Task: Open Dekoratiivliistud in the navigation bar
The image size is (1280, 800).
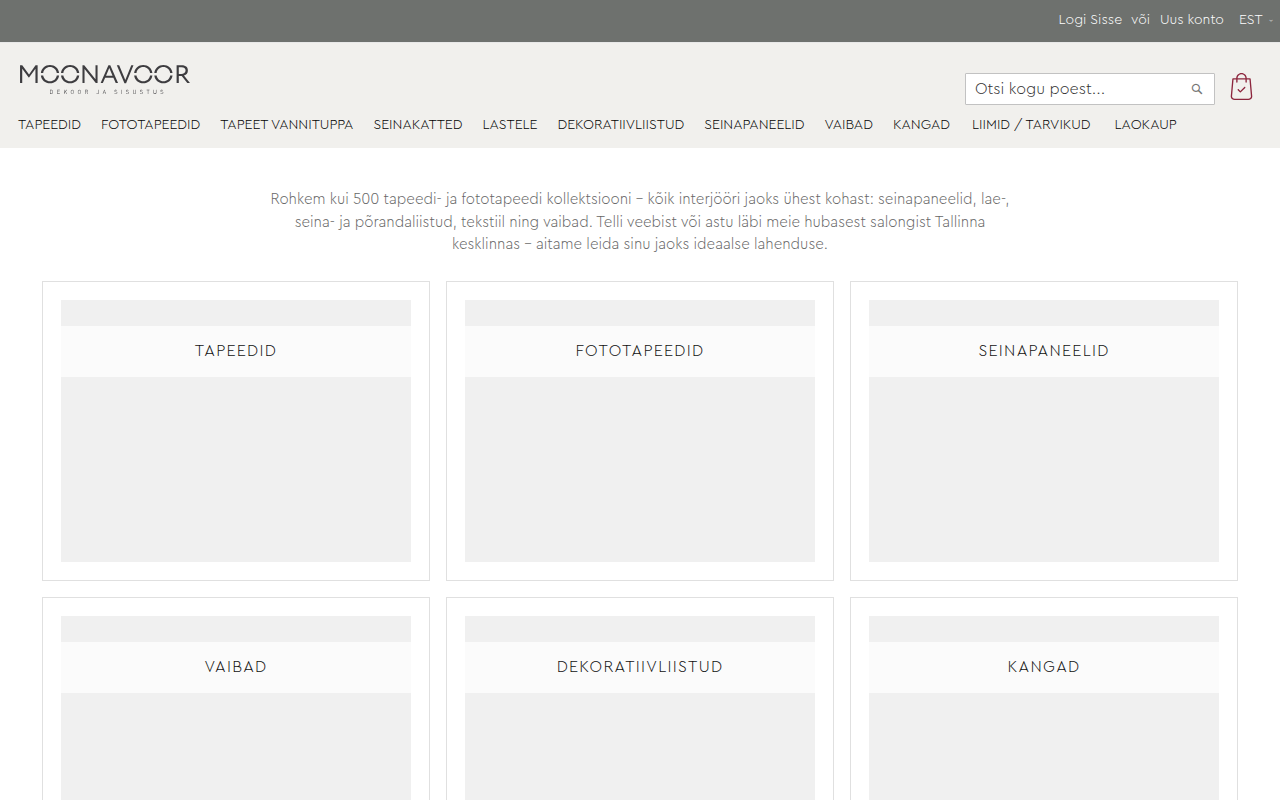Action: (x=621, y=125)
